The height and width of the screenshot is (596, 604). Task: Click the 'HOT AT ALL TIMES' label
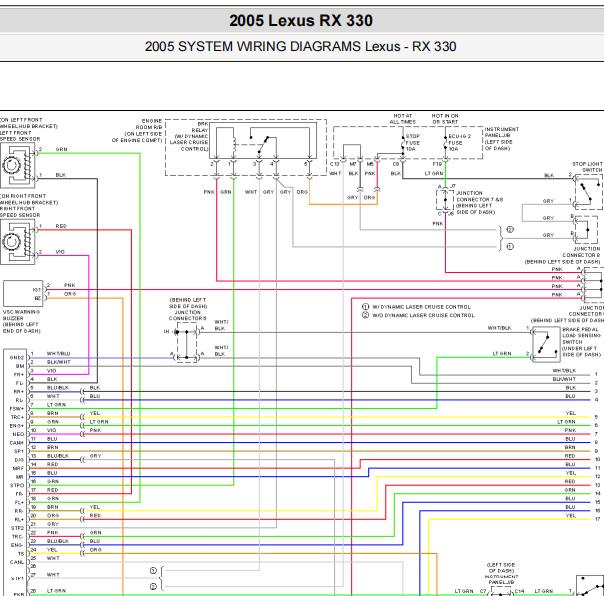(403, 119)
